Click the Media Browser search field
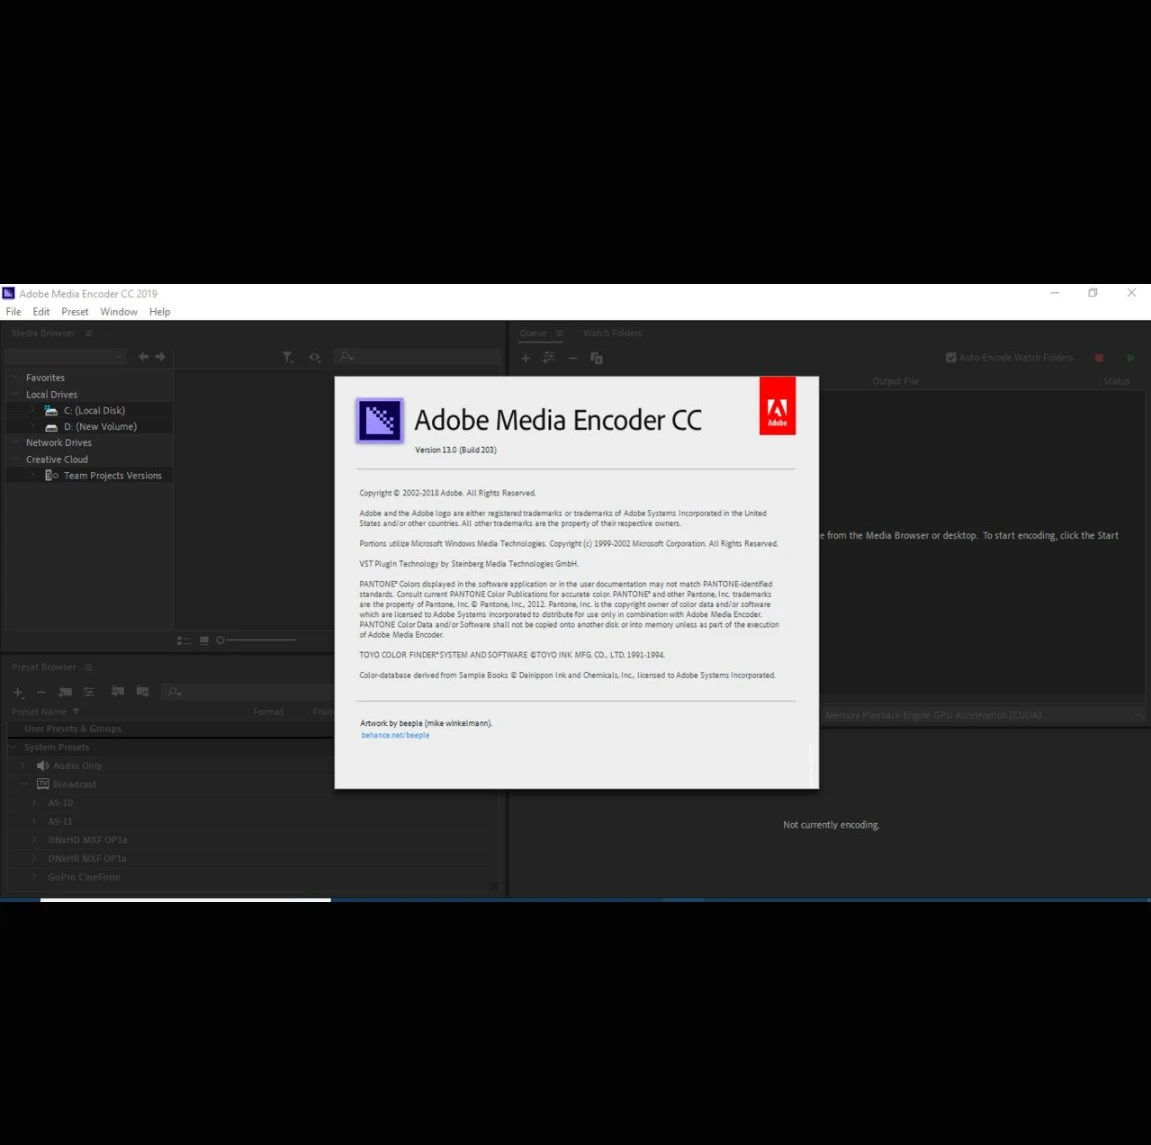This screenshot has height=1145, width=1151. 417,357
